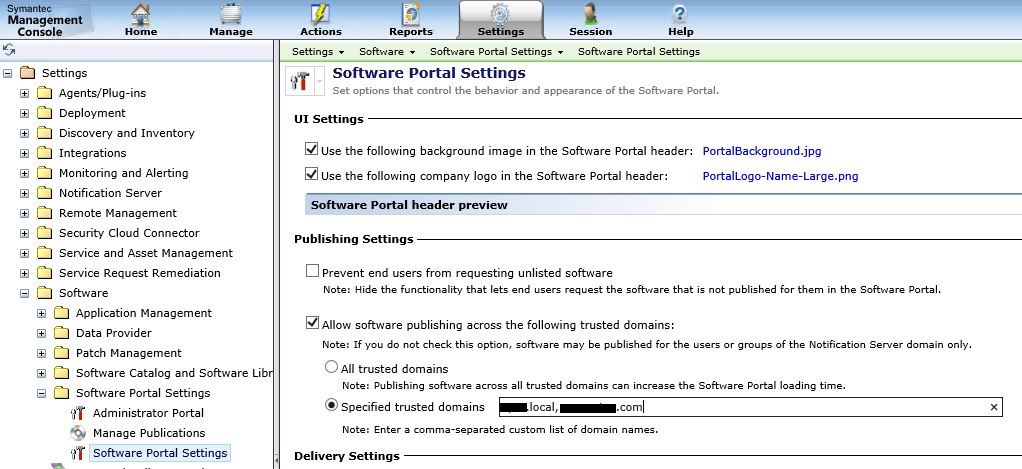Collapse the Software Portal Settings tree node
Screen dimensions: 1022x469
coord(41,393)
